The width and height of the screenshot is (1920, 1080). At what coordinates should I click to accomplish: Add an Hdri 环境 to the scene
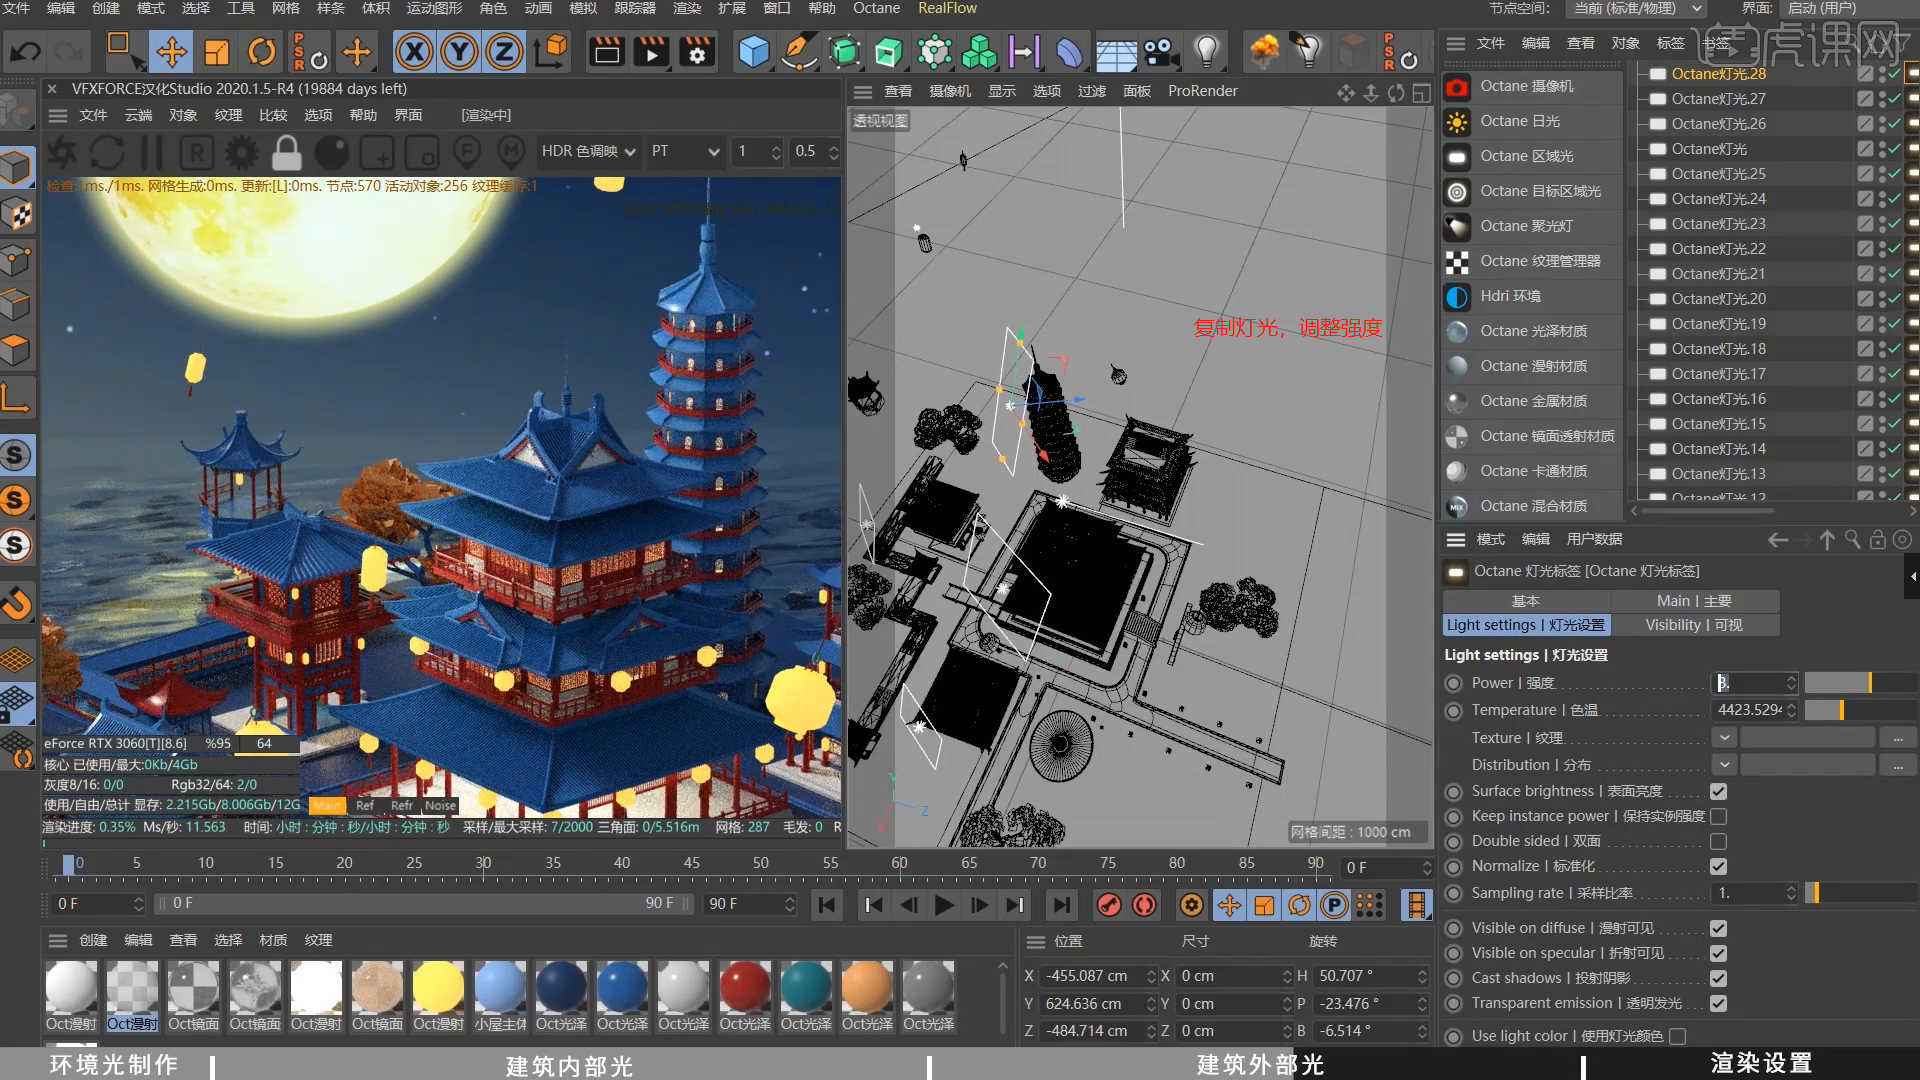coord(1510,296)
